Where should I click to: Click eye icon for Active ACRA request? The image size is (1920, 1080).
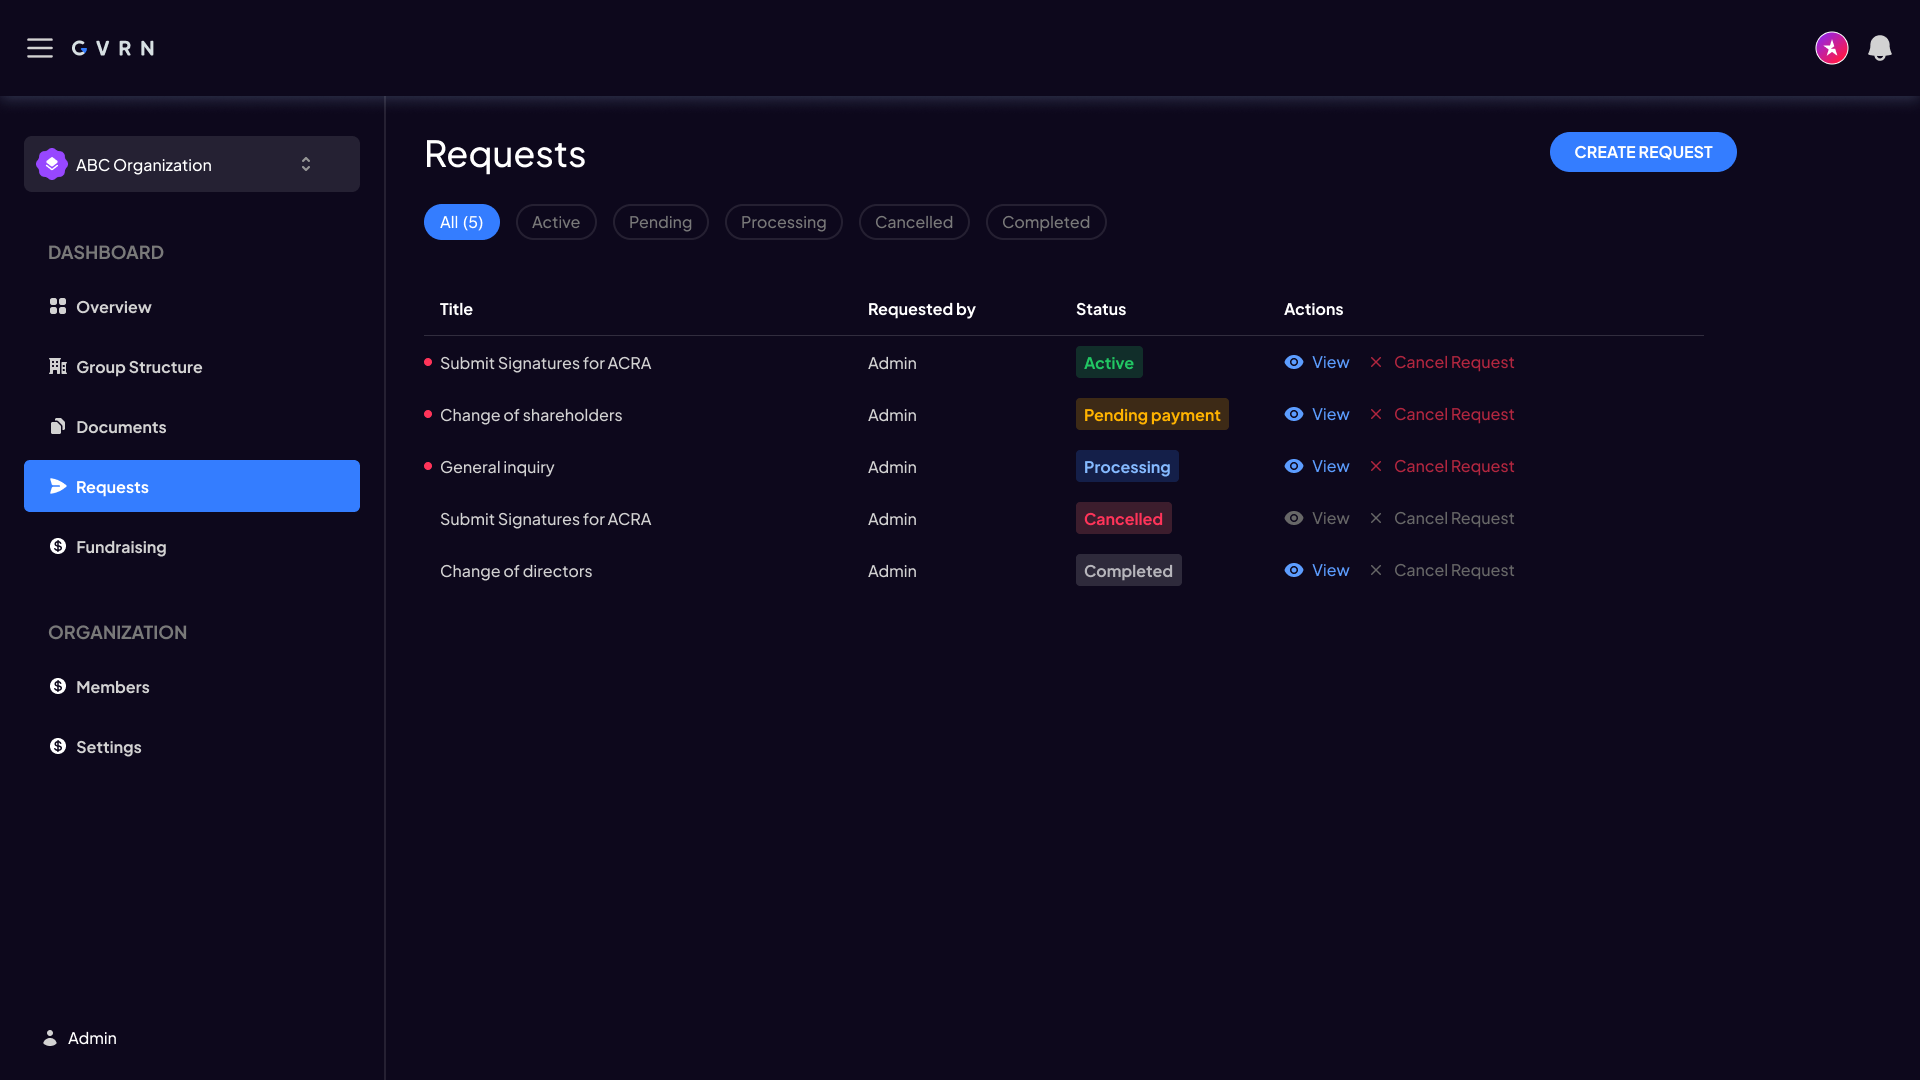(x=1294, y=362)
